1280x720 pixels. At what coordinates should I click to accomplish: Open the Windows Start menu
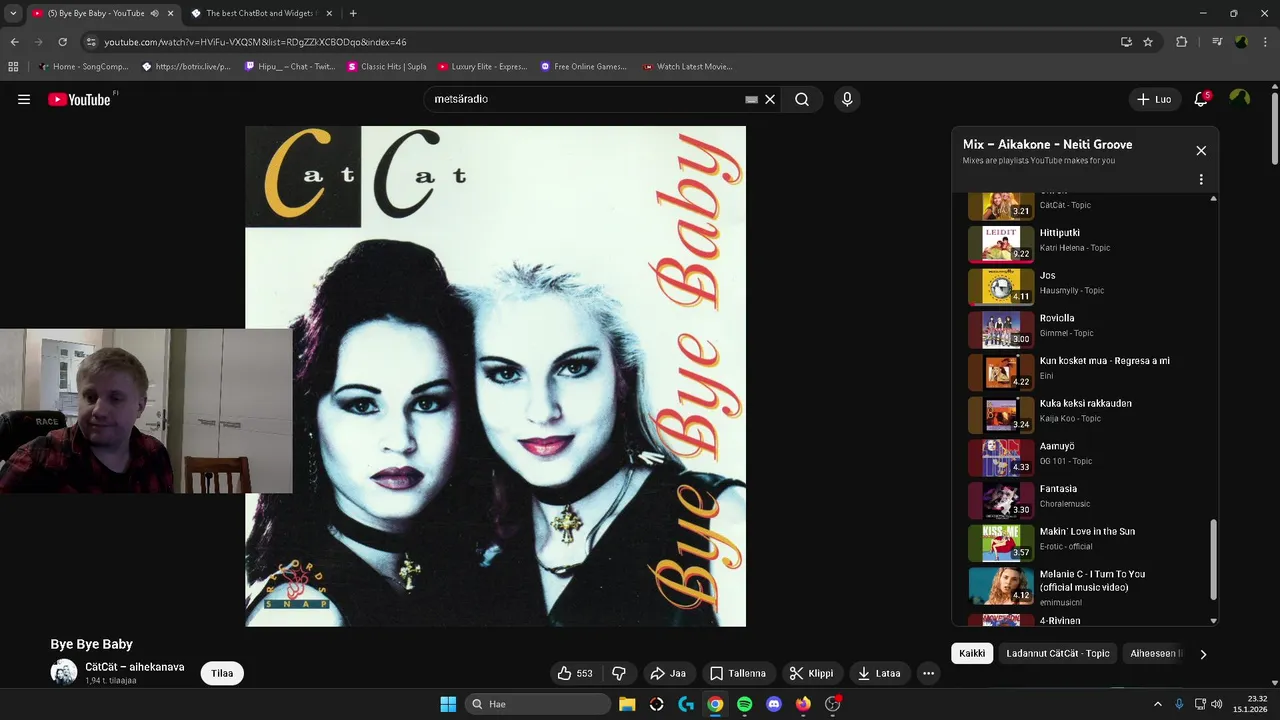point(448,704)
